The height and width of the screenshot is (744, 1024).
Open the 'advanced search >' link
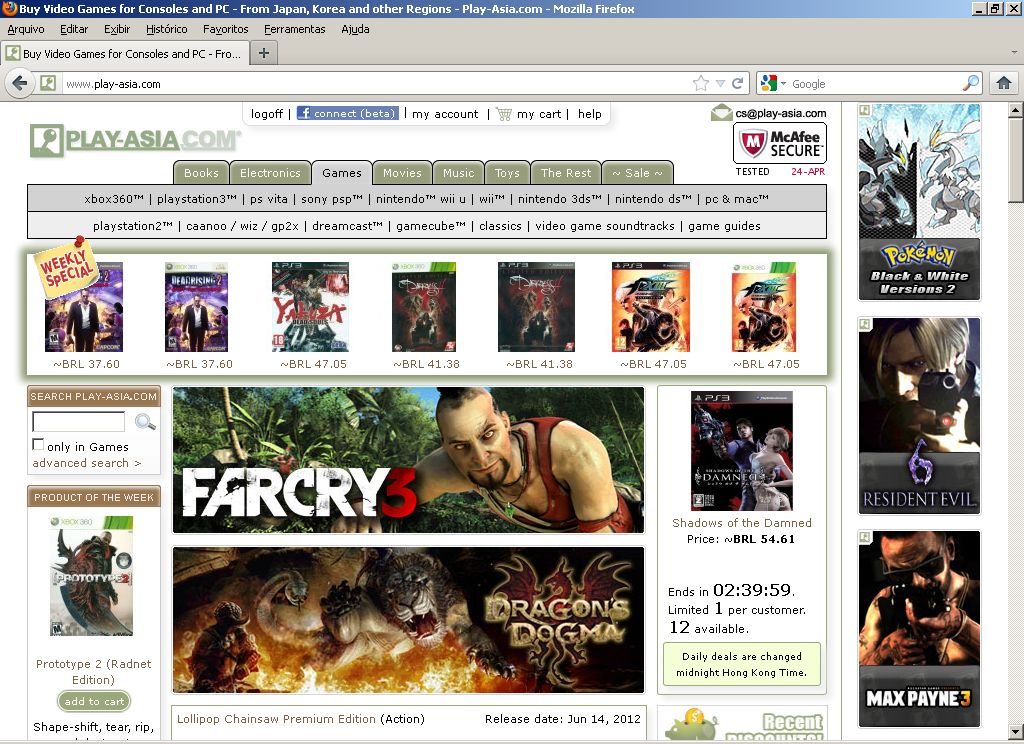(x=87, y=463)
